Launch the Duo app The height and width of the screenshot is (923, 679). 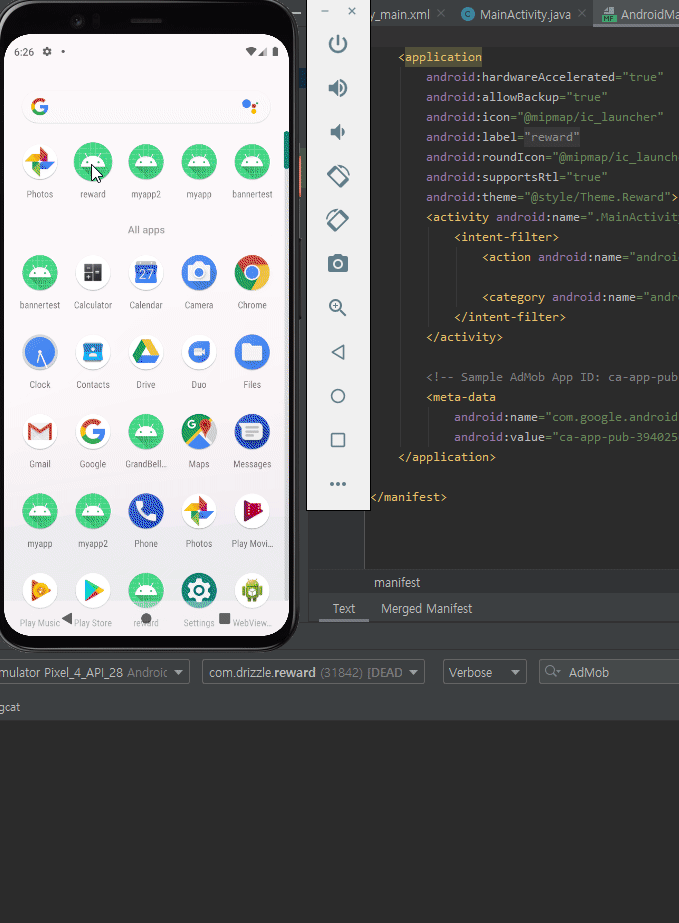coord(199,353)
